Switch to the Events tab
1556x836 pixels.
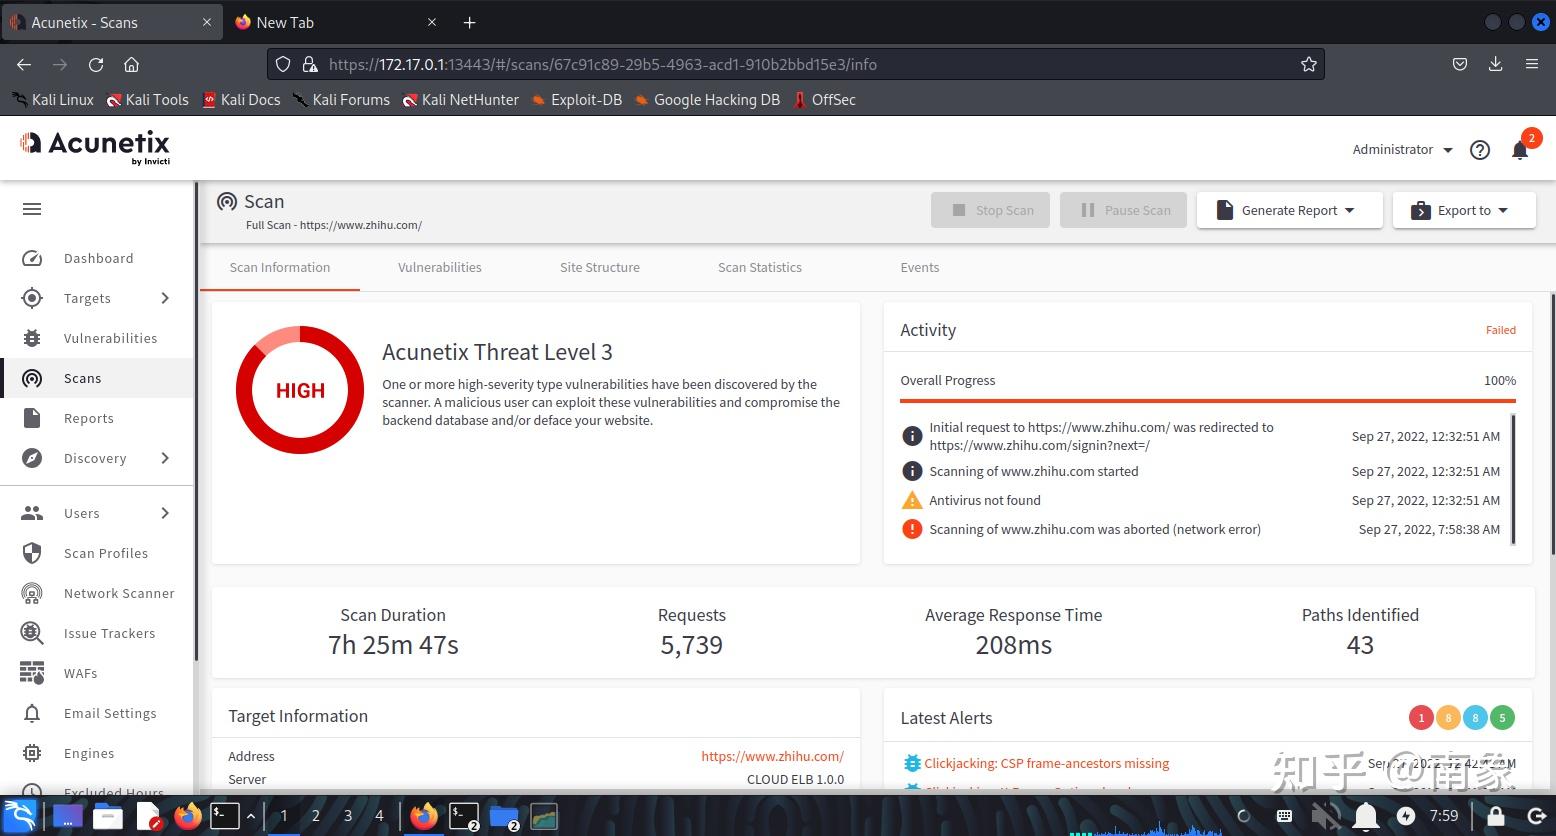point(920,267)
